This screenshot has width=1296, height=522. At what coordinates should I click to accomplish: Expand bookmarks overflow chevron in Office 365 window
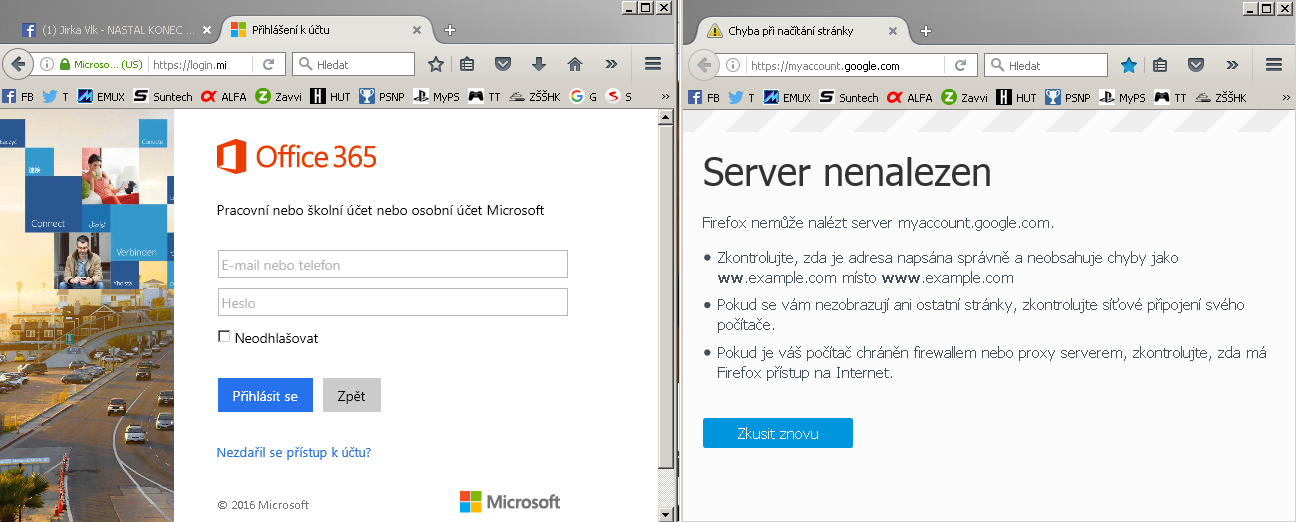(665, 97)
